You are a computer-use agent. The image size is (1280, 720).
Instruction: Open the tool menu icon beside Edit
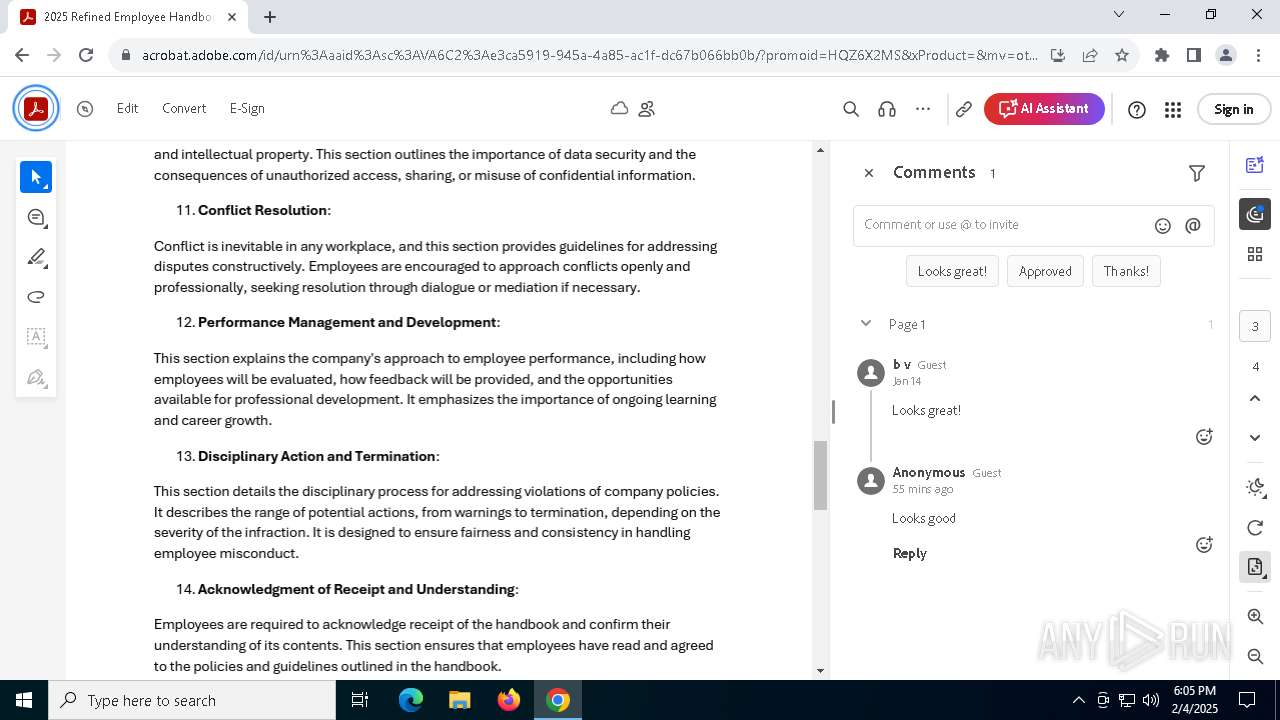pyautogui.click(x=85, y=109)
